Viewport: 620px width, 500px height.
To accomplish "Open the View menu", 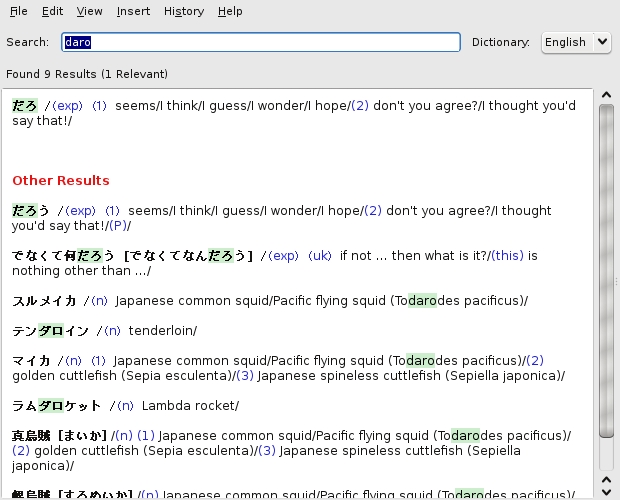I will coord(89,11).
